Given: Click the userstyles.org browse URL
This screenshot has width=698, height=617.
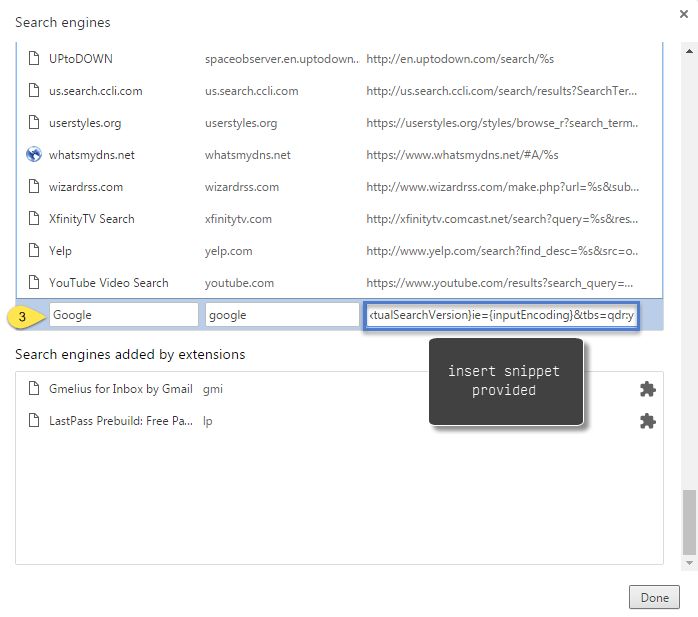Looking at the screenshot, I should pyautogui.click(x=502, y=123).
